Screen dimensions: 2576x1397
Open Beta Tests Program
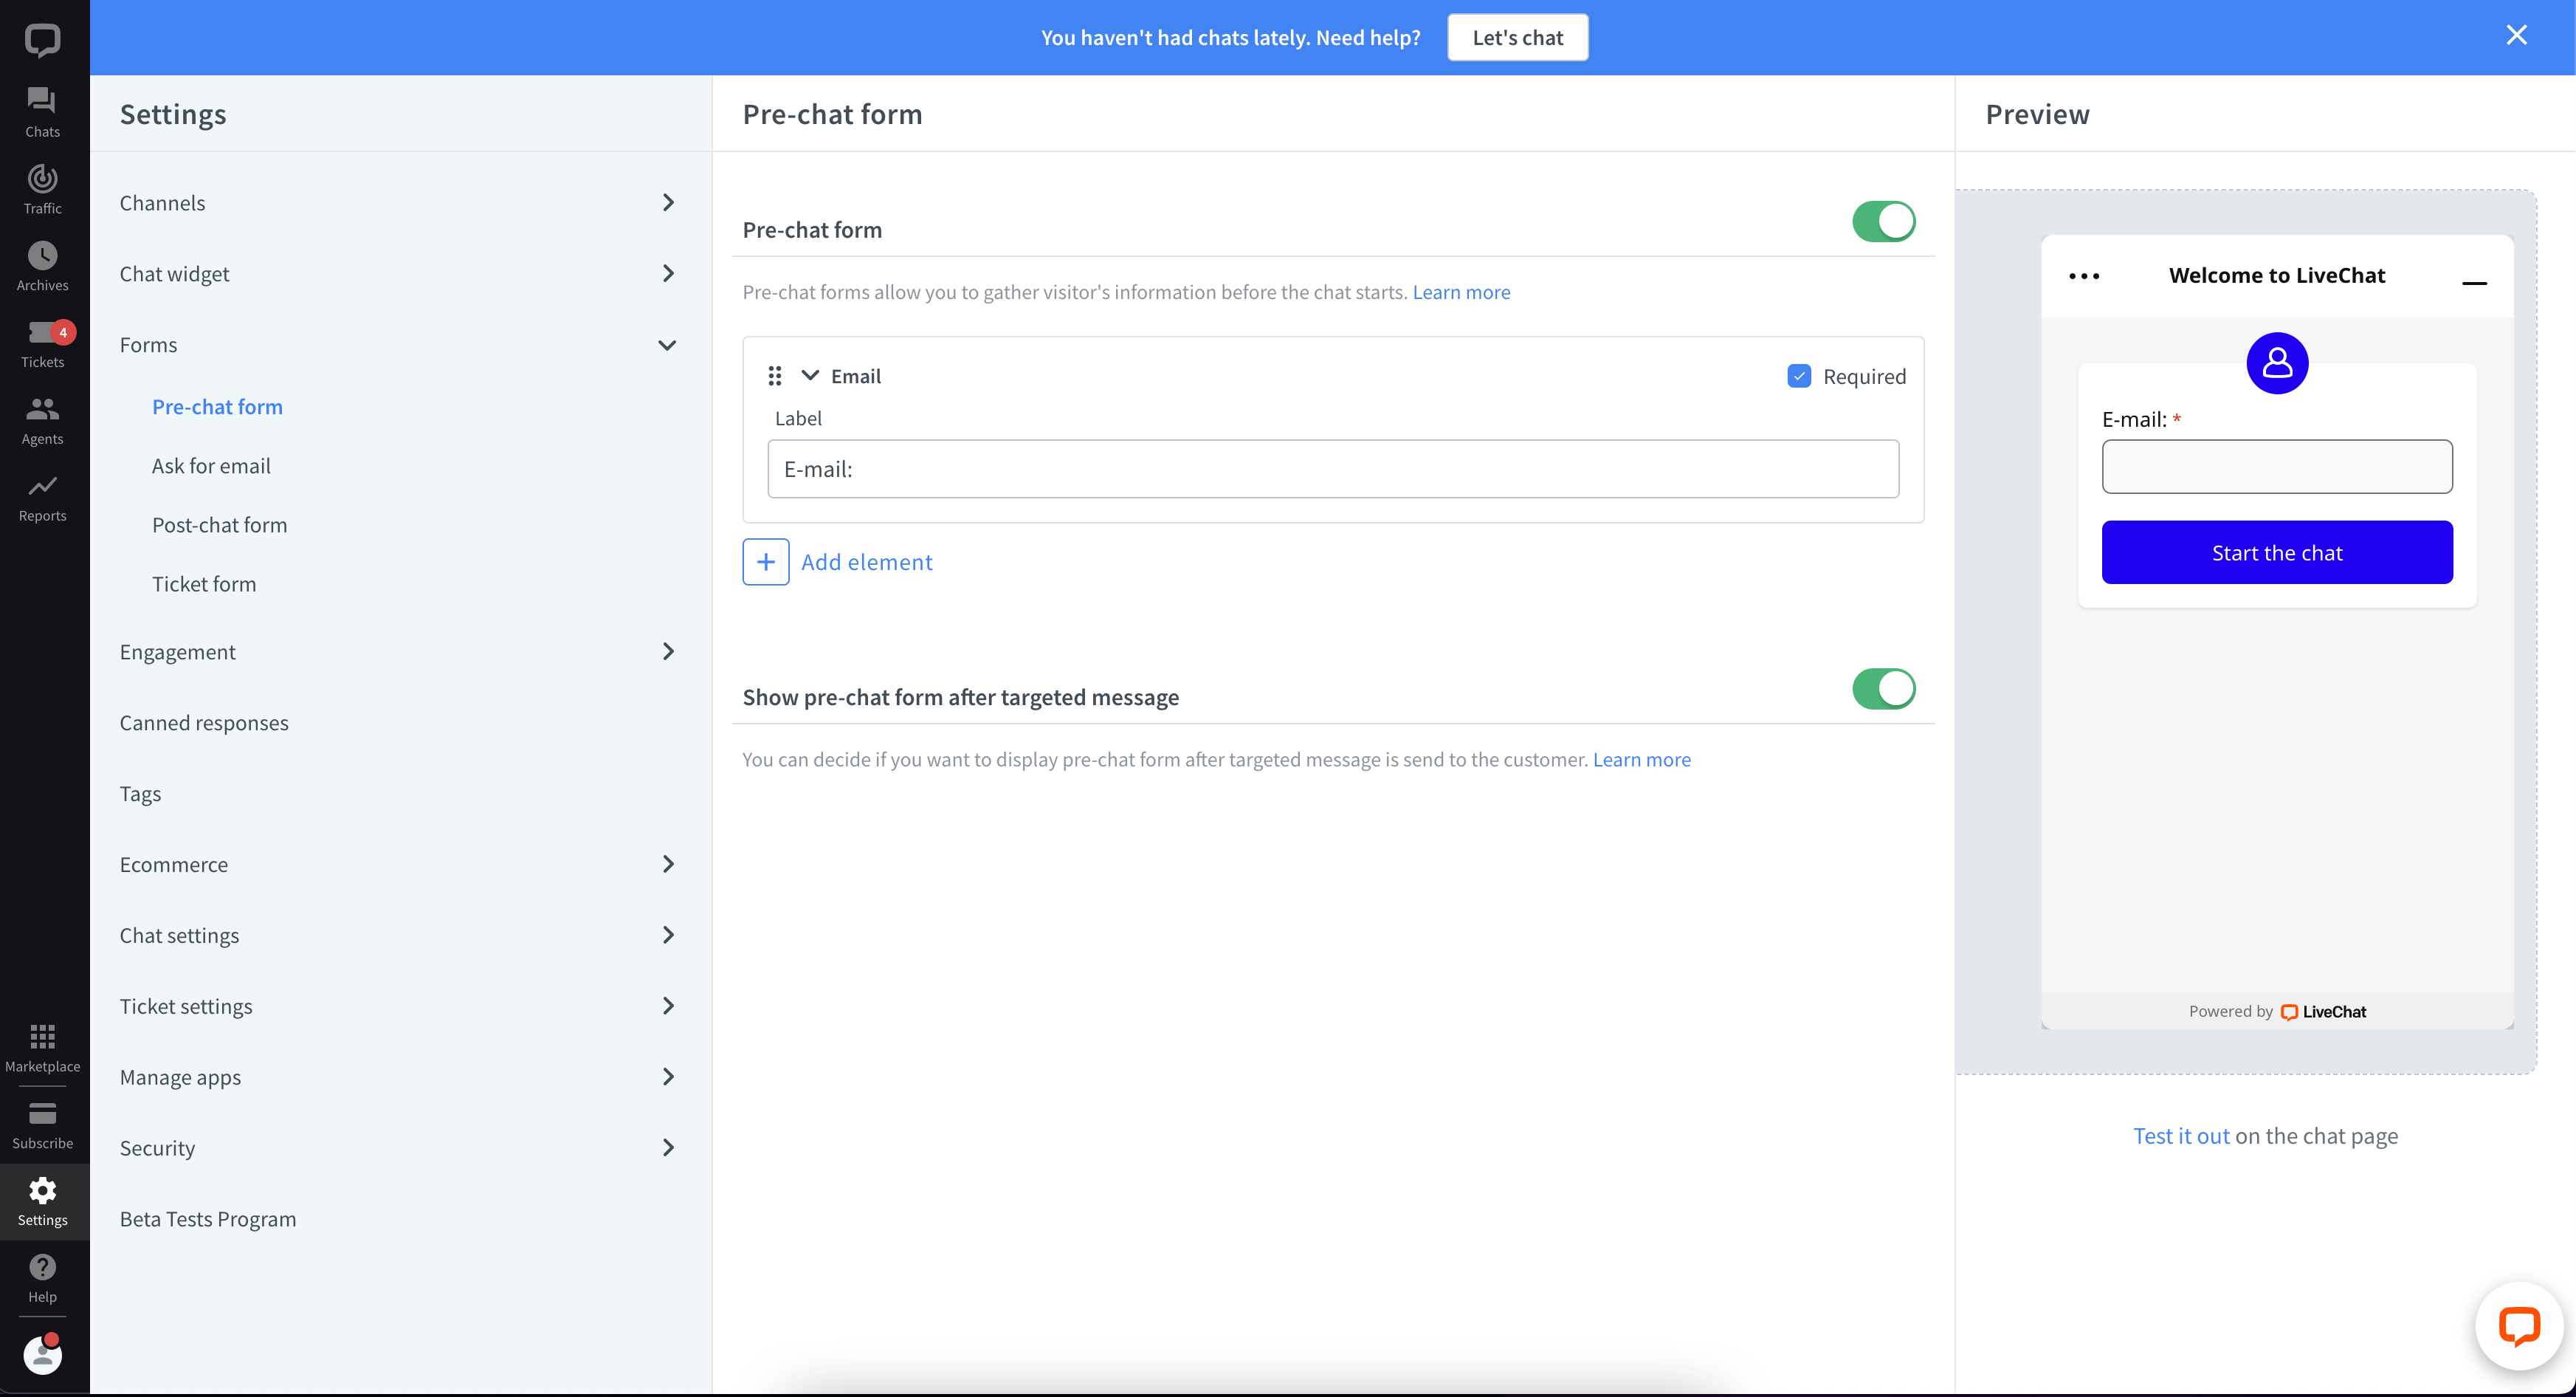click(x=208, y=1219)
